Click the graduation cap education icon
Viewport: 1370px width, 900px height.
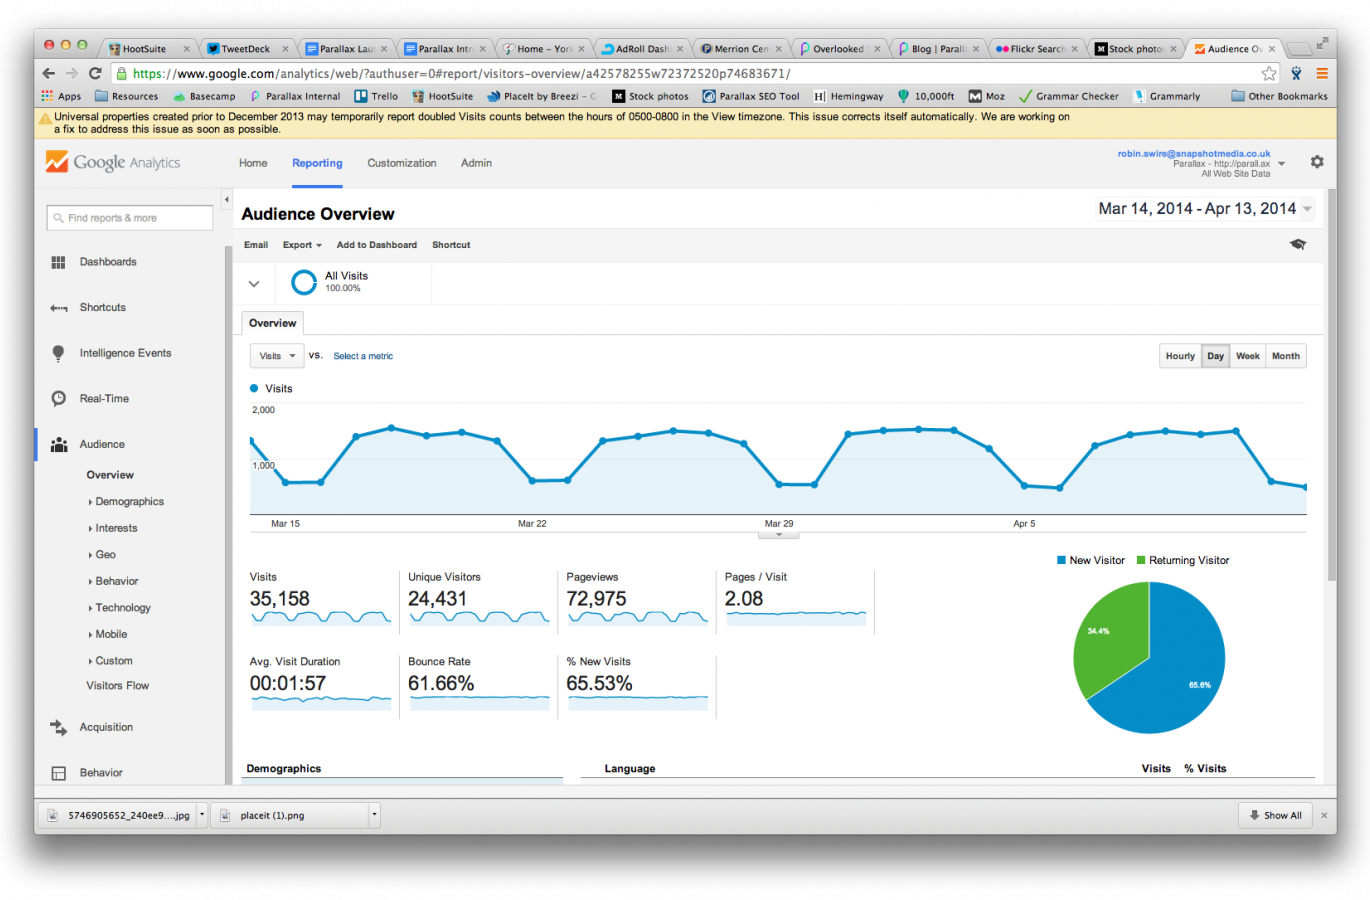(x=1298, y=244)
